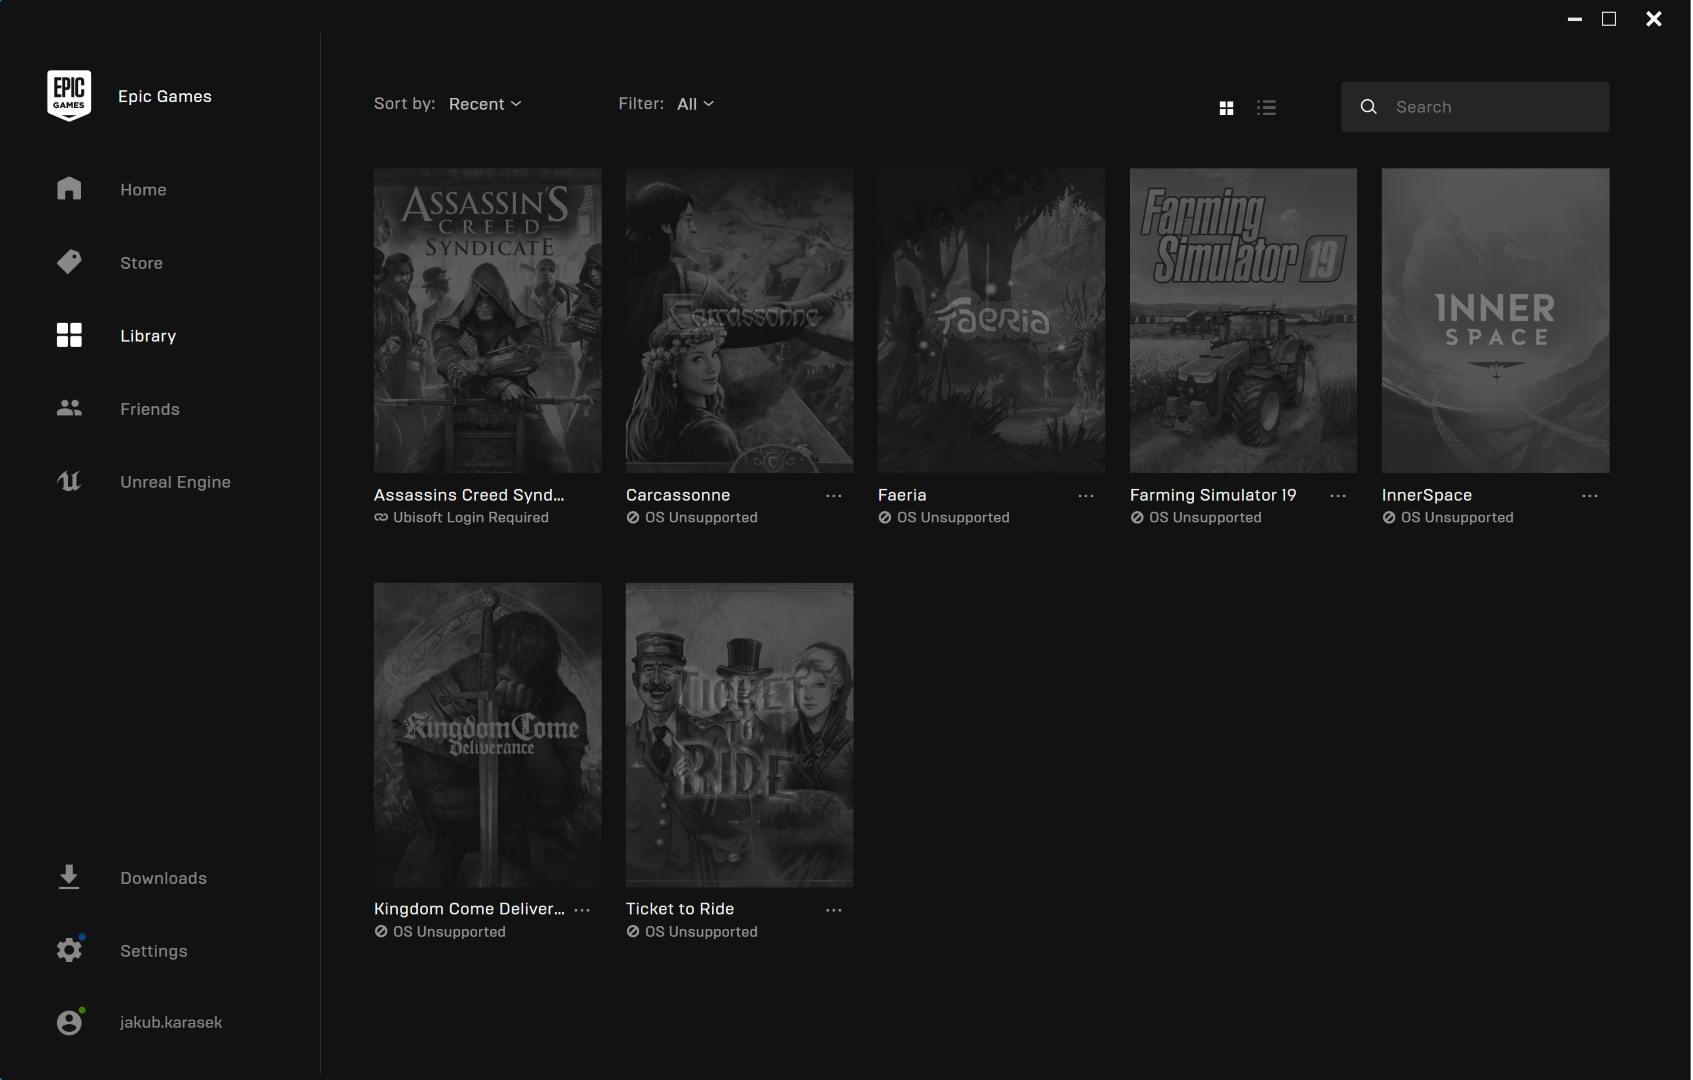Click the Farming Simulator 19 title text
Viewport: 1693px width, 1080px height.
click(x=1213, y=495)
